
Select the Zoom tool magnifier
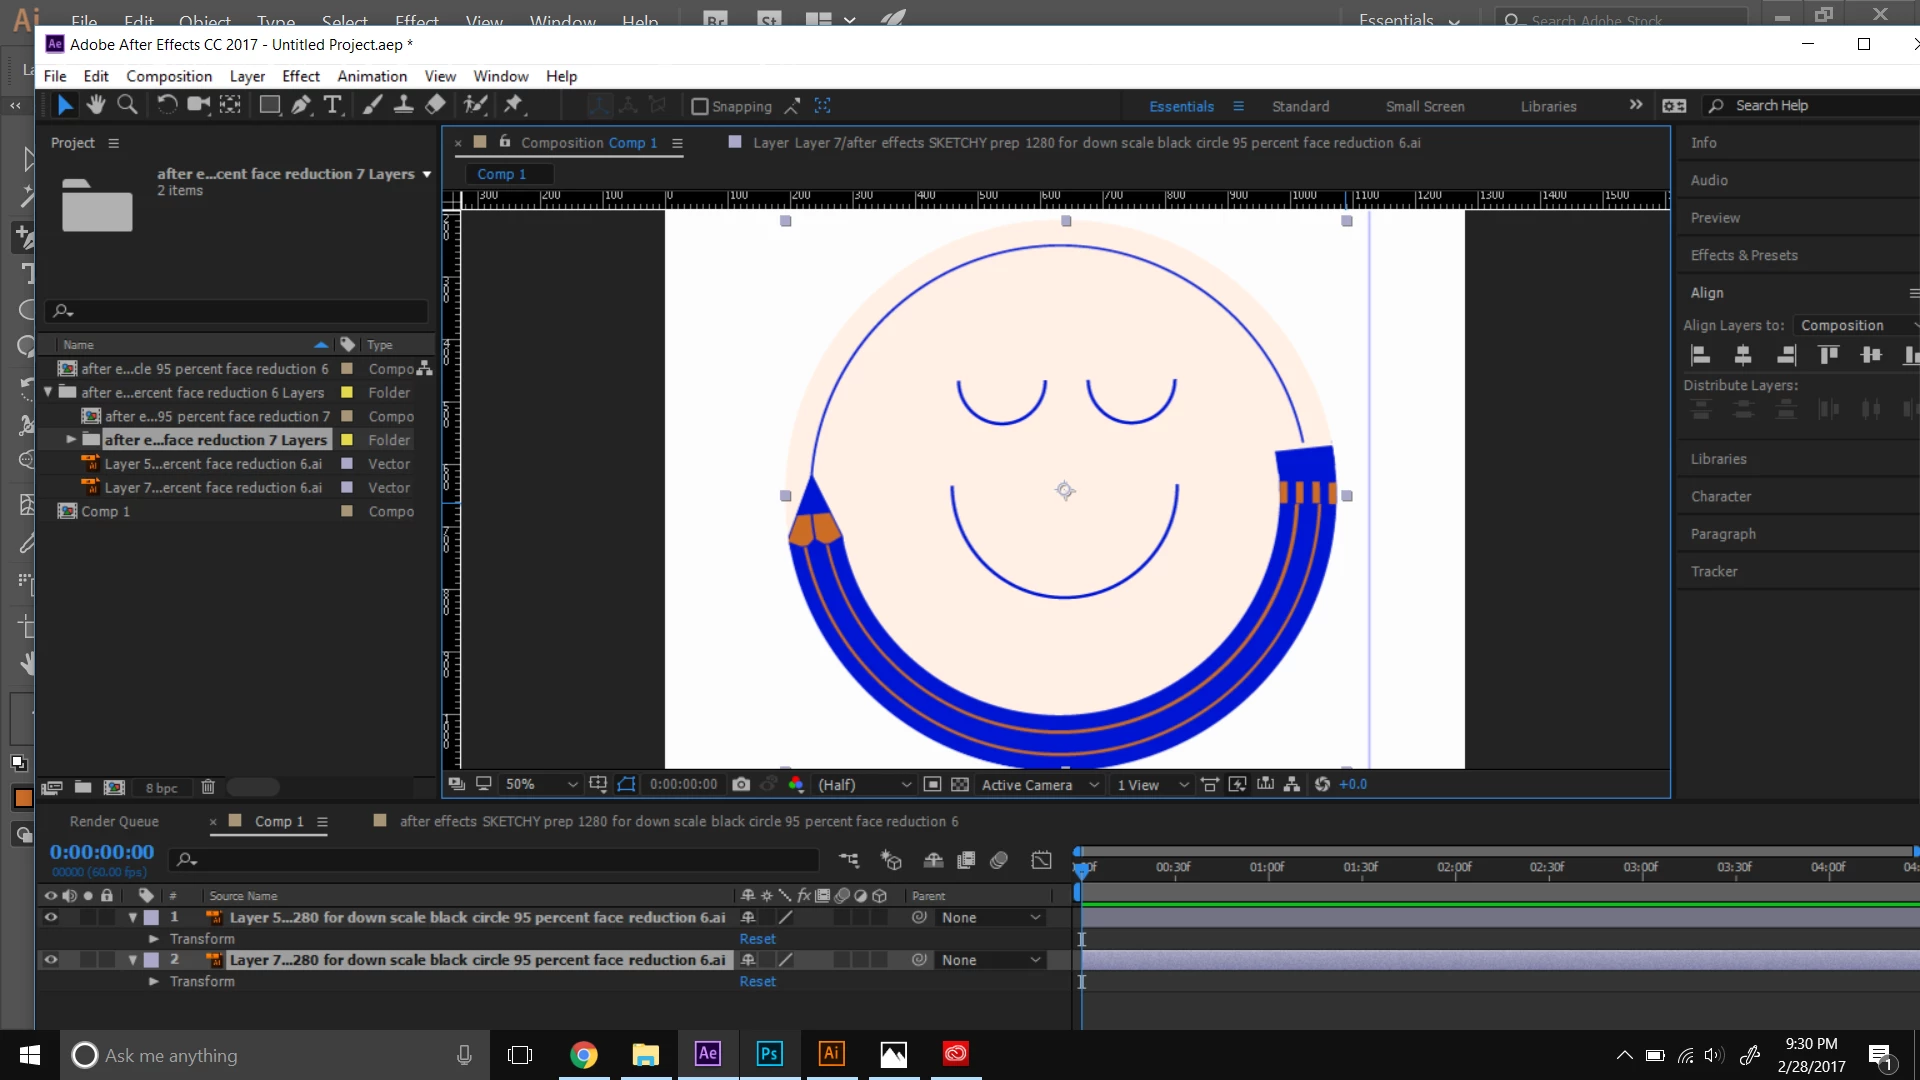tap(127, 105)
